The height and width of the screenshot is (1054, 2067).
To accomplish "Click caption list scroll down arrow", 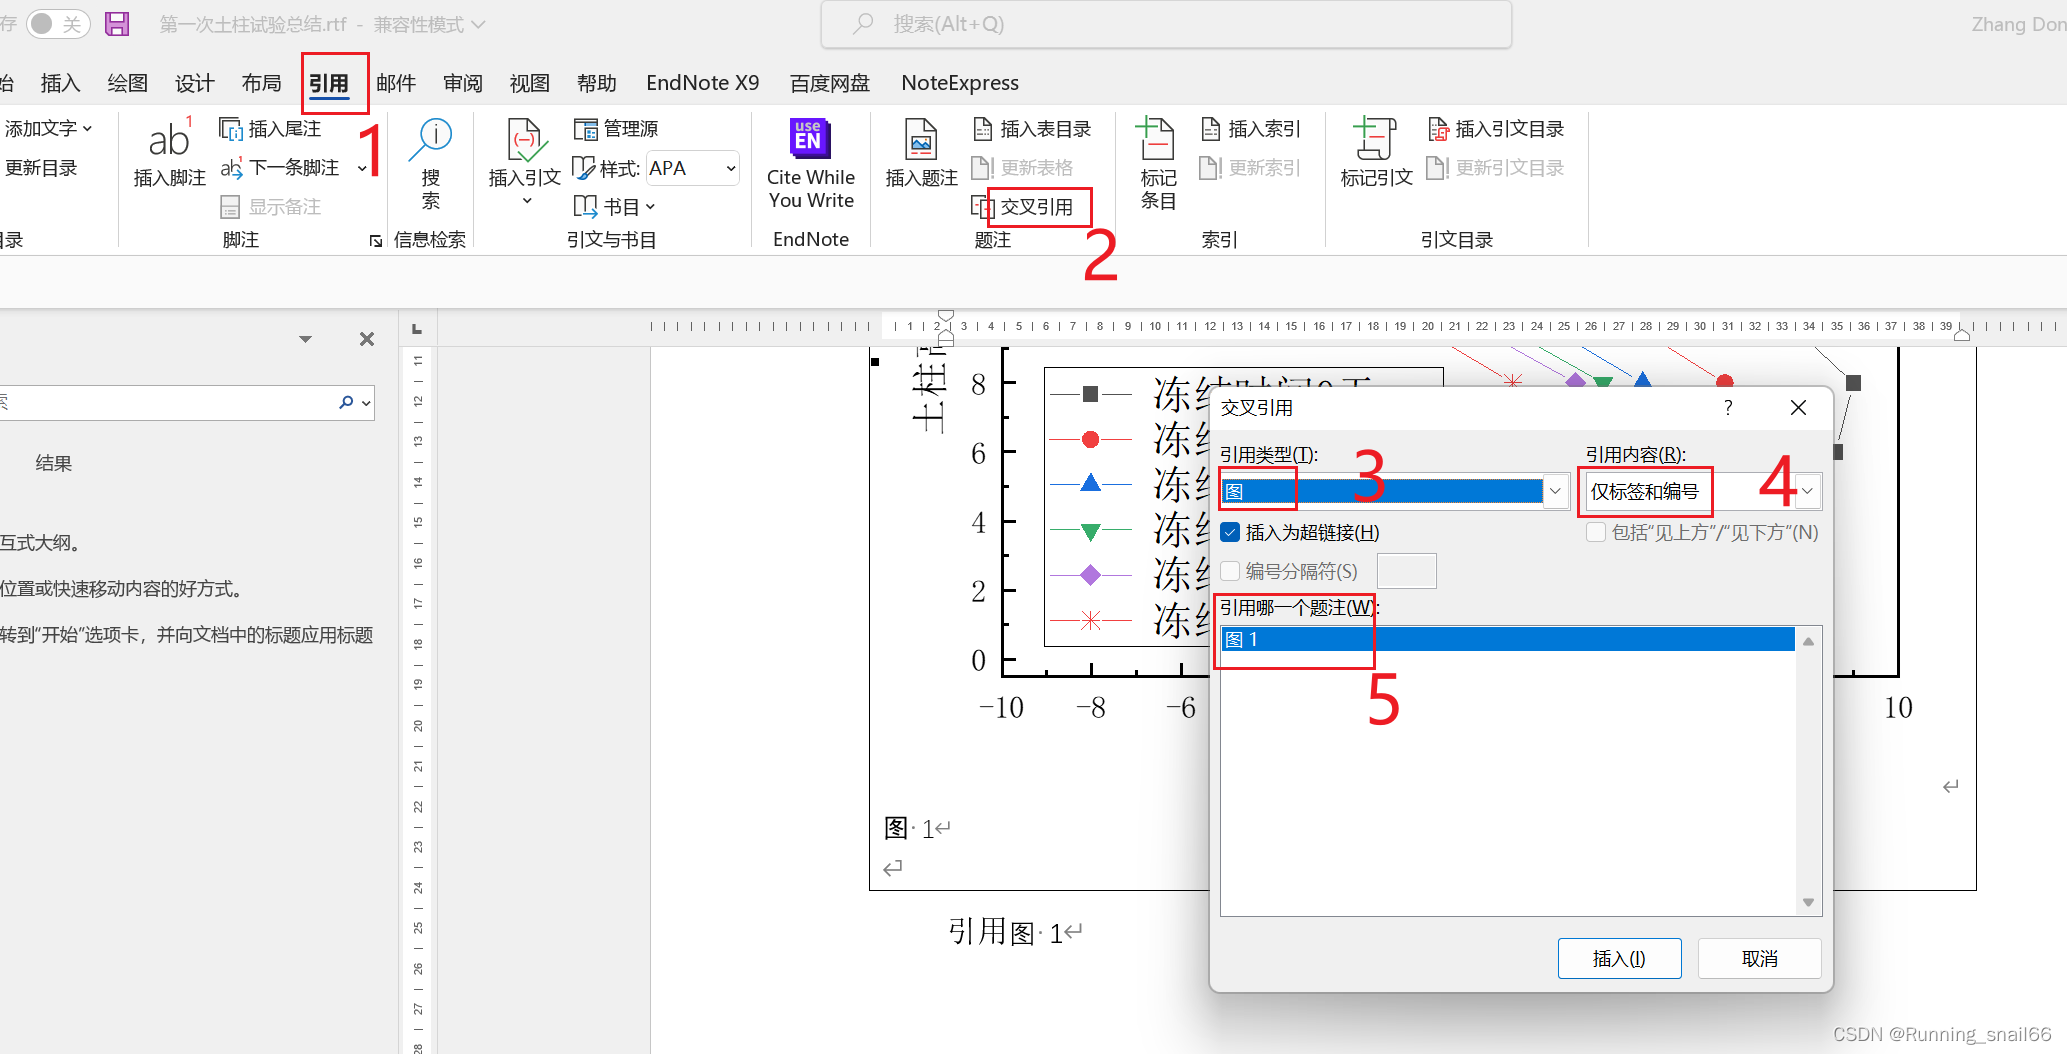I will tap(1808, 902).
